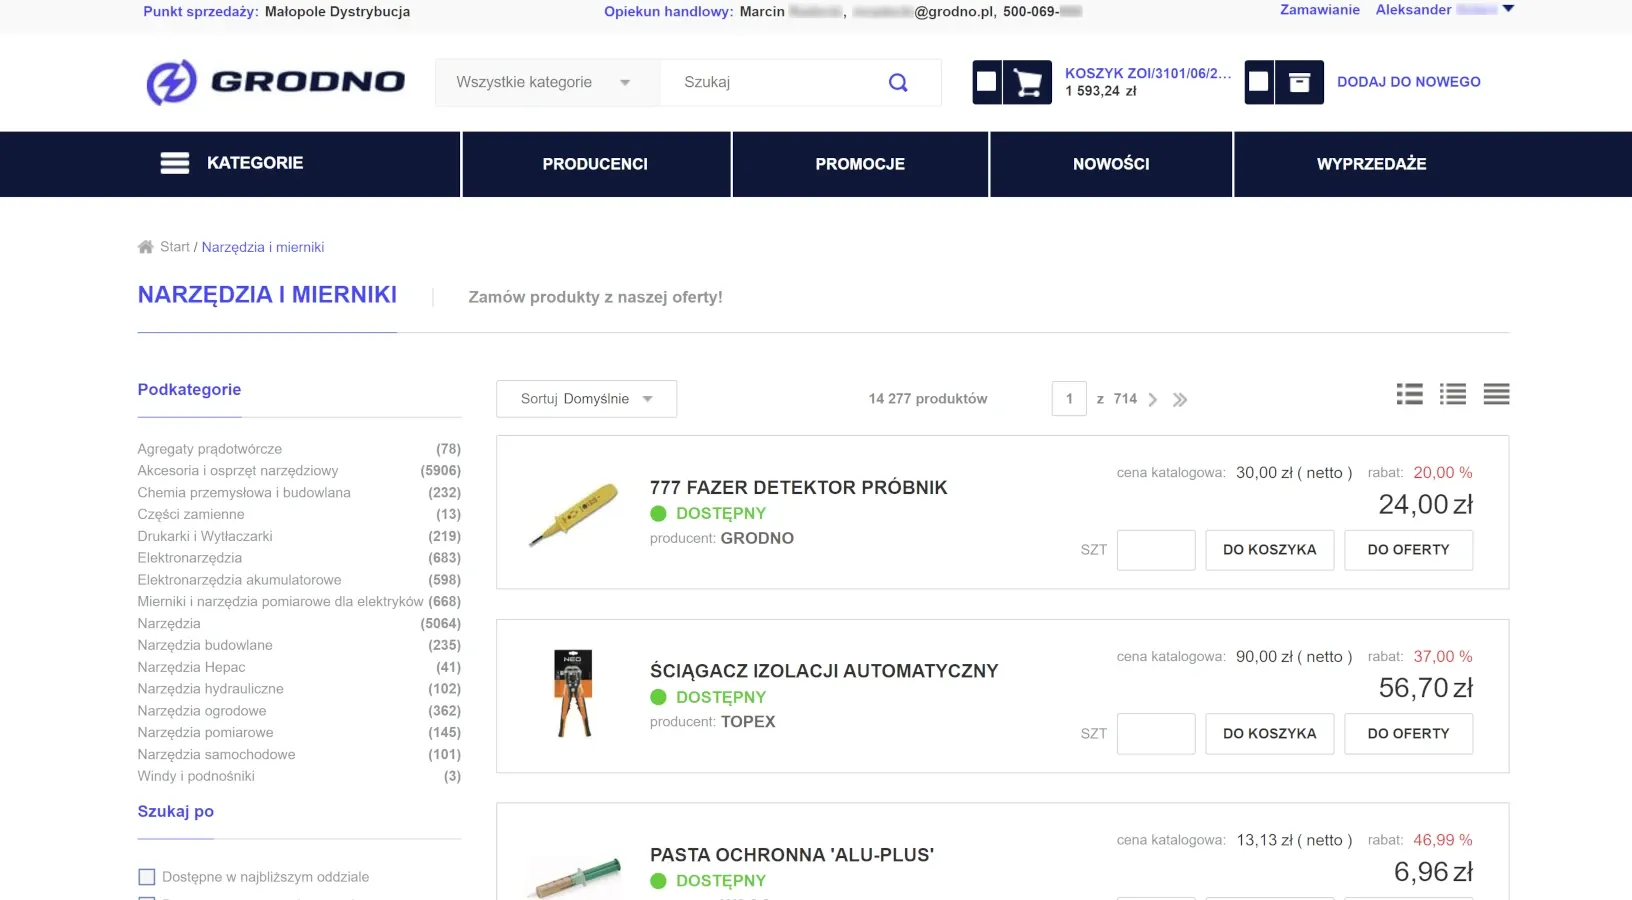Click Narzędzia i mierniki breadcrumb
Viewport: 1632px width, 900px height.
pyautogui.click(x=263, y=247)
